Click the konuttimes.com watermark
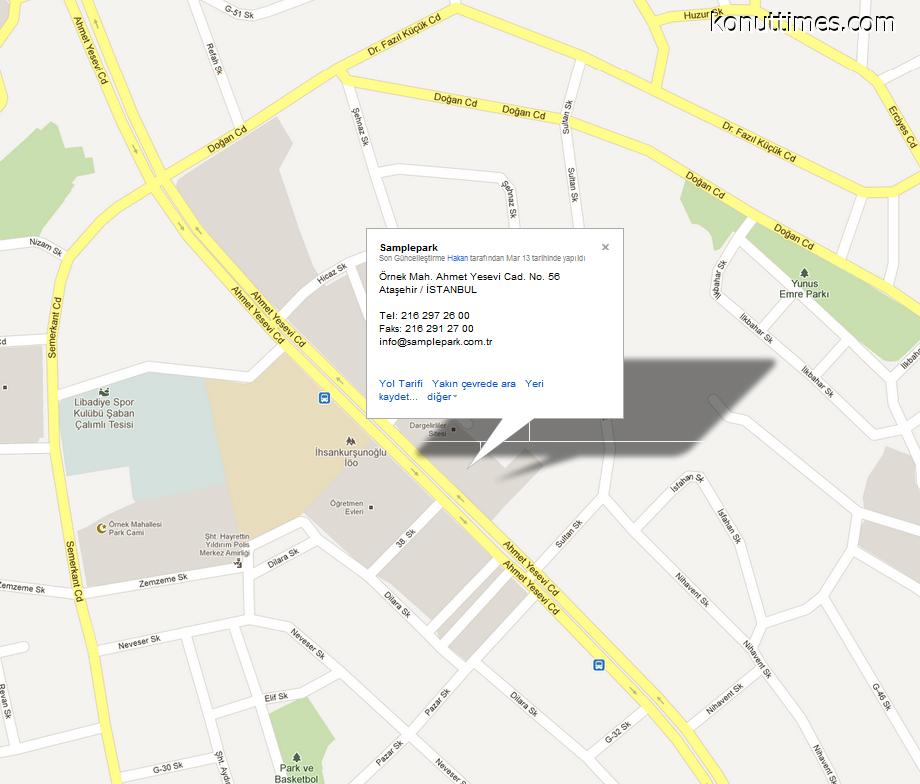The height and width of the screenshot is (784, 920). click(802, 22)
